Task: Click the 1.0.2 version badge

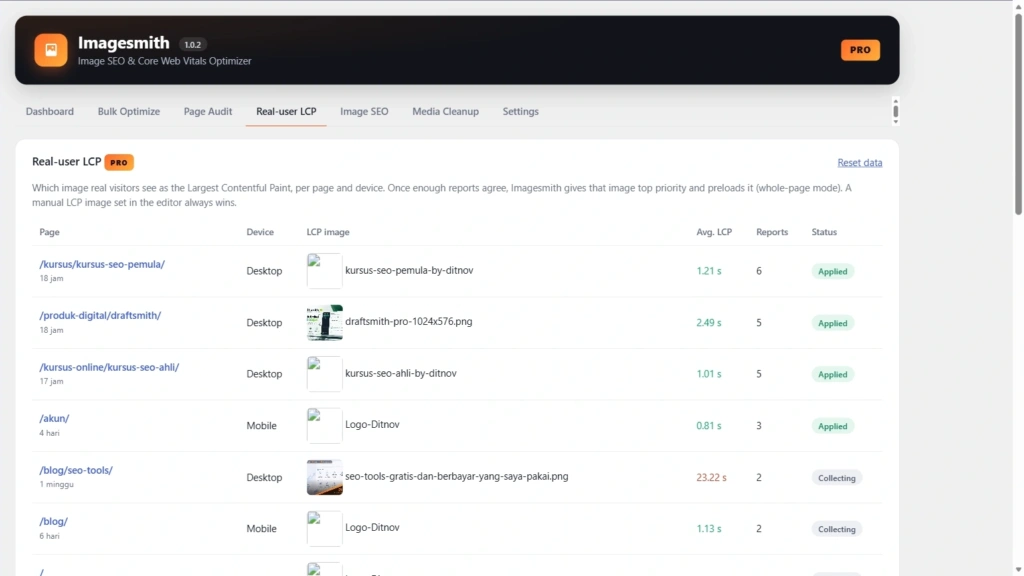Action: coord(193,45)
